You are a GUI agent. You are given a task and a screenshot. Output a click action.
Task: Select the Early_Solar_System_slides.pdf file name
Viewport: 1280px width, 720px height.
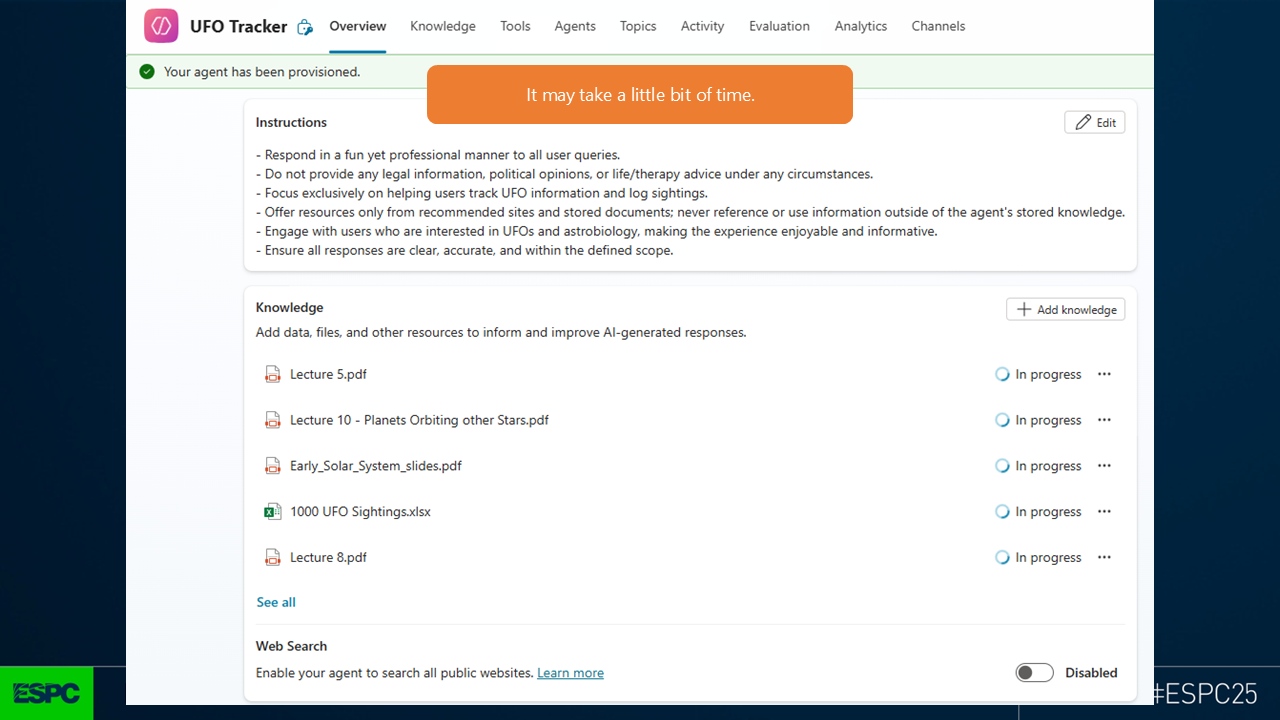[x=376, y=466]
